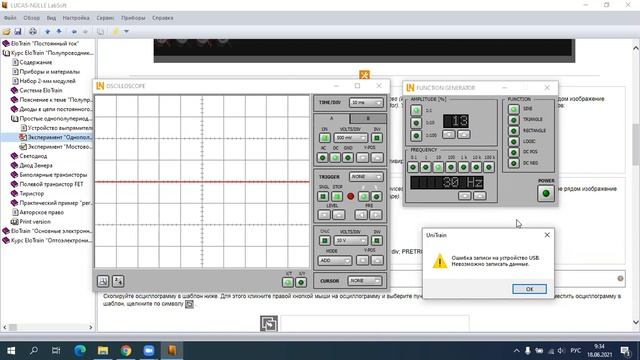The height and width of the screenshot is (360, 640).
Task: Increase CALC Y-POS position
Action: 377,260
